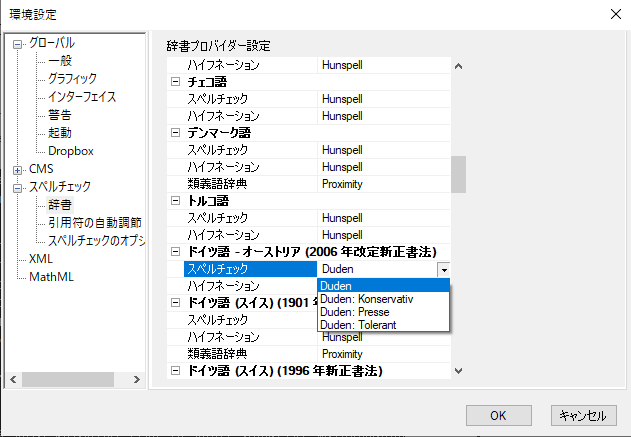631x437 pixels.
Task: Close the 環境設定 dialog window
Action: pos(613,12)
